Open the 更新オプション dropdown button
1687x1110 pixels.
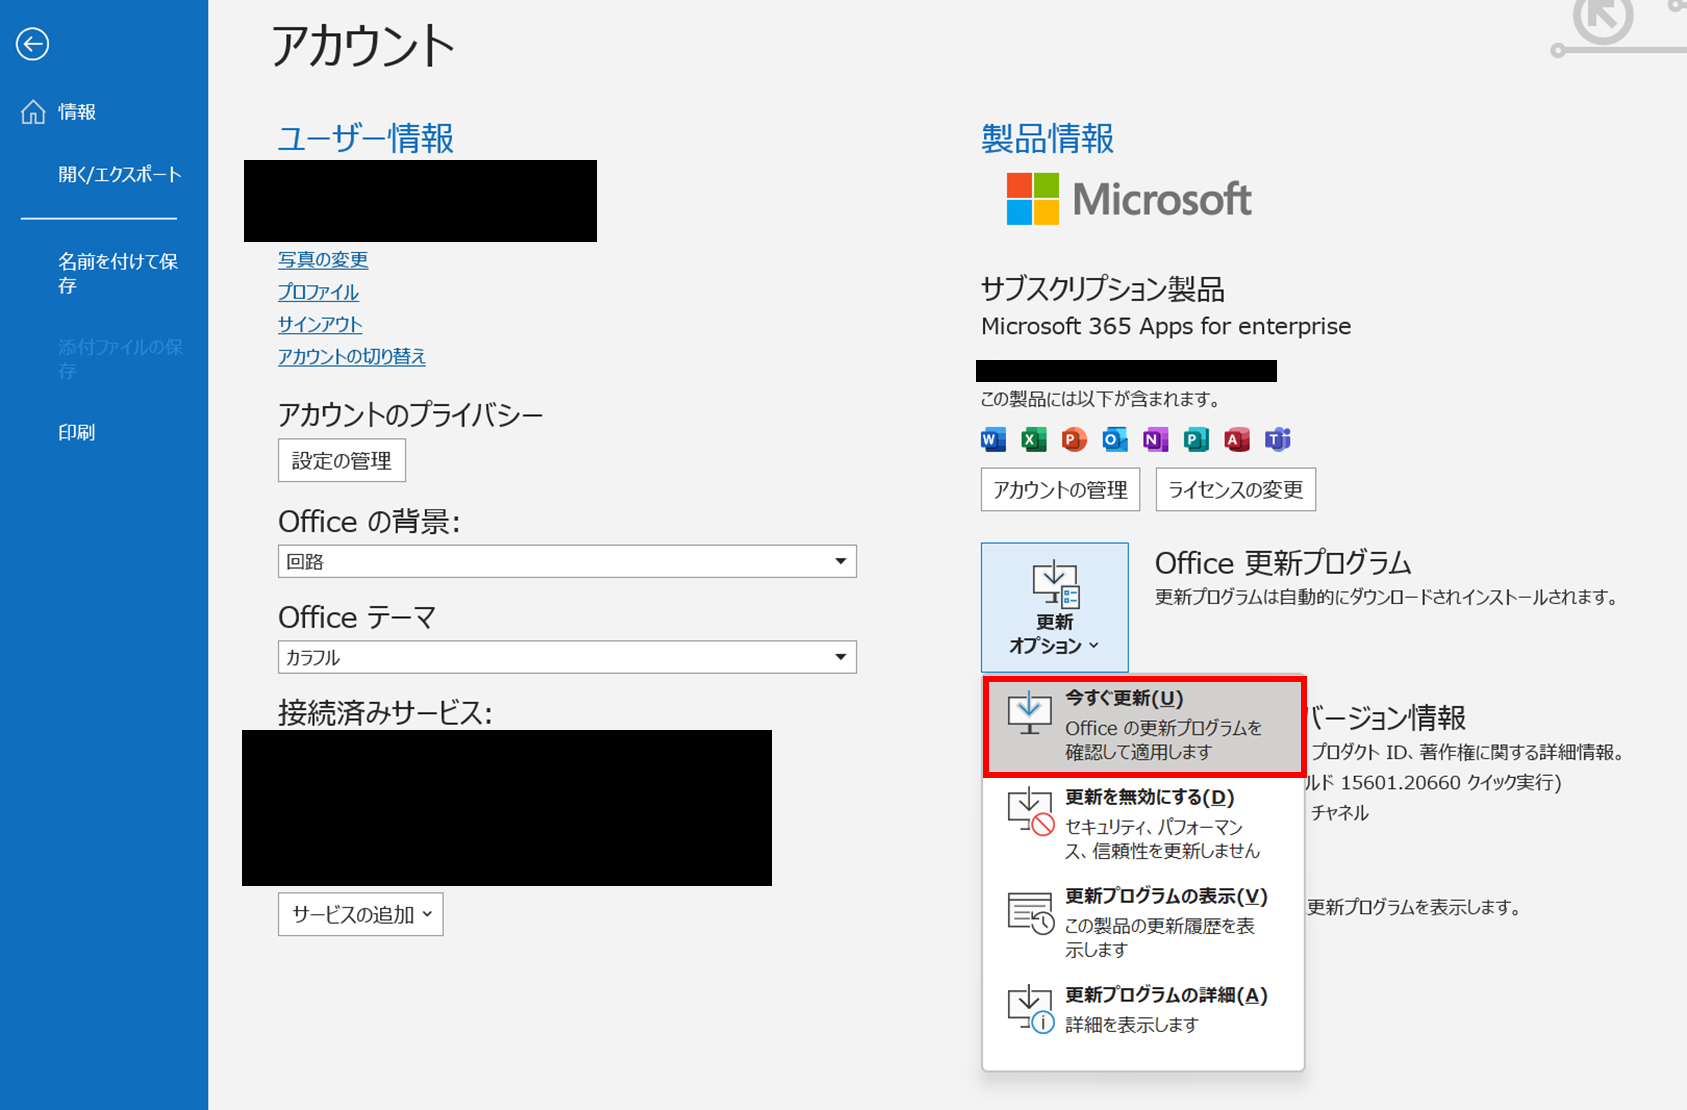click(1055, 608)
